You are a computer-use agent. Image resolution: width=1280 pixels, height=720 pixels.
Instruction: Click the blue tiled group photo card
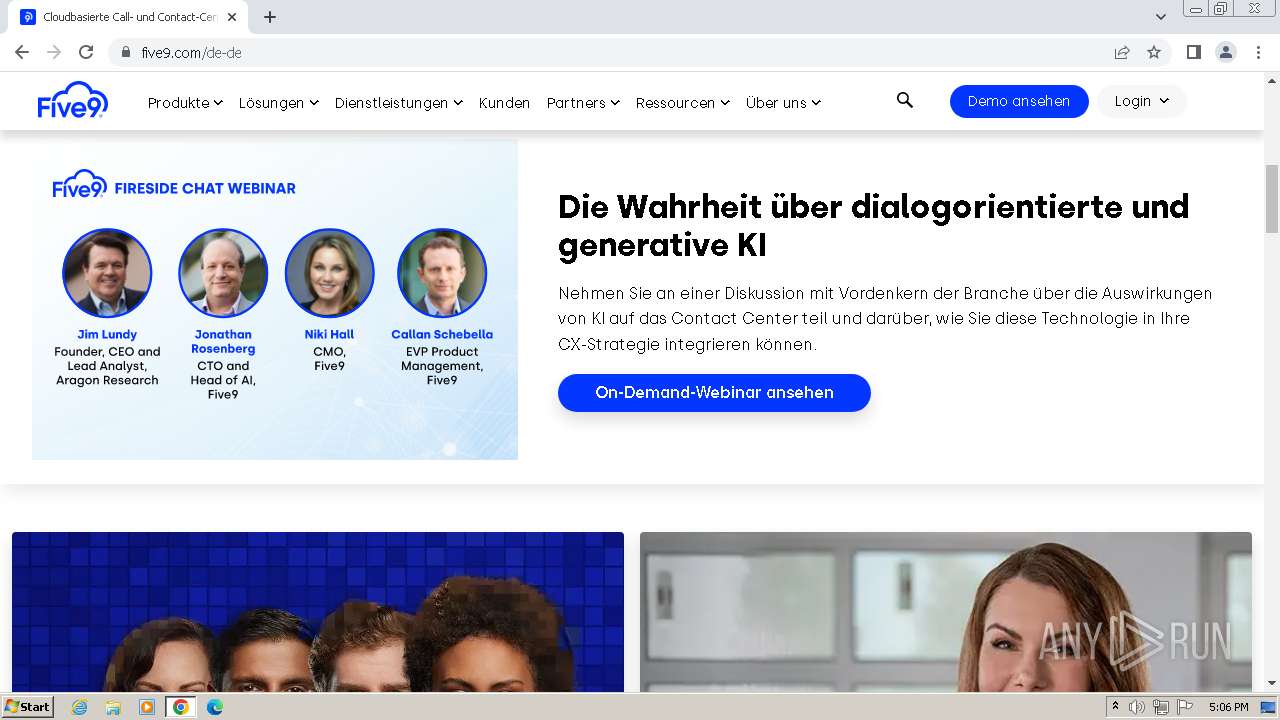coord(318,612)
